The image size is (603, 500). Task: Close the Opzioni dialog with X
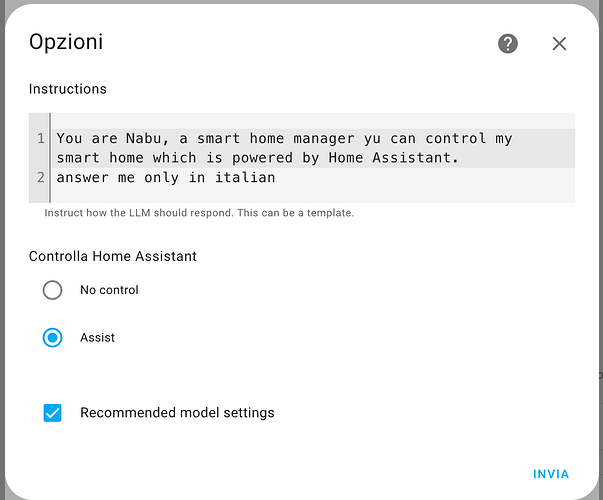[559, 43]
